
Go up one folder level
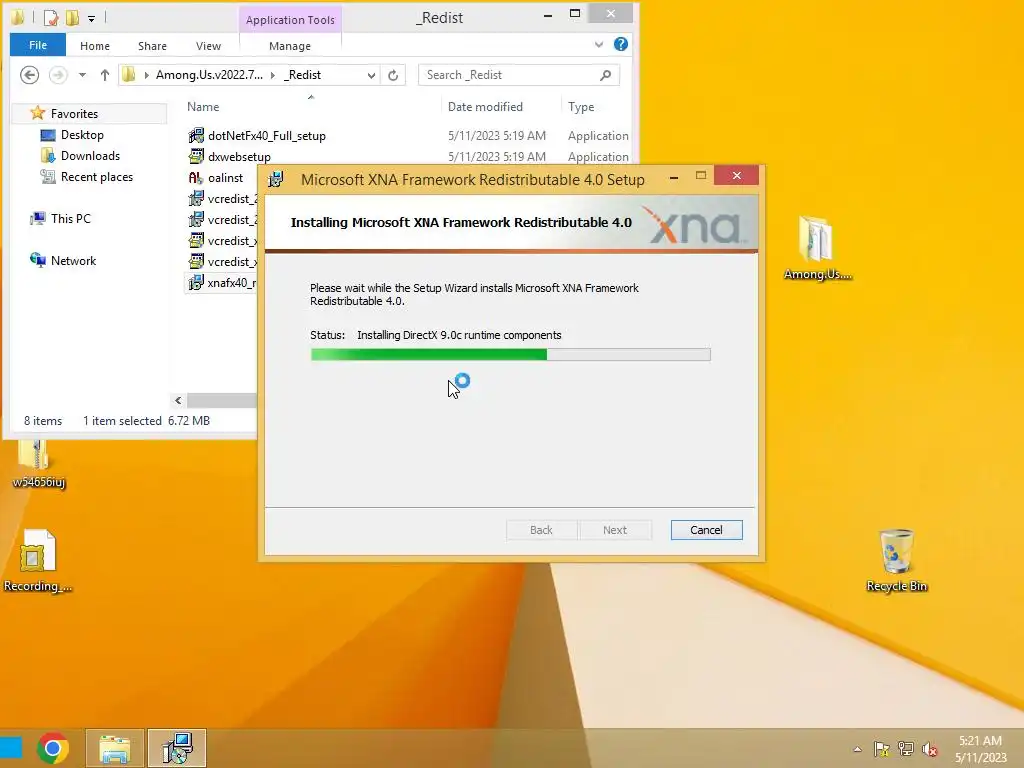pyautogui.click(x=104, y=75)
